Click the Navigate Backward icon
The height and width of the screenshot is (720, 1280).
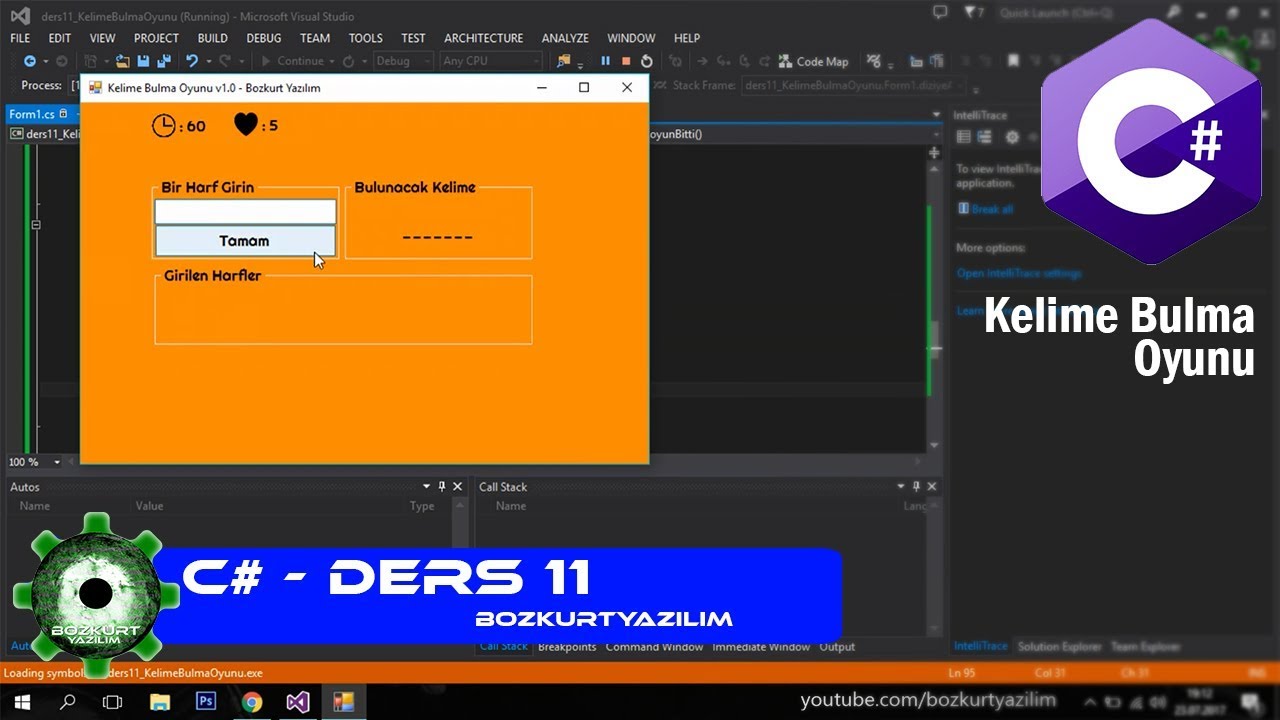pyautogui.click(x=30, y=61)
